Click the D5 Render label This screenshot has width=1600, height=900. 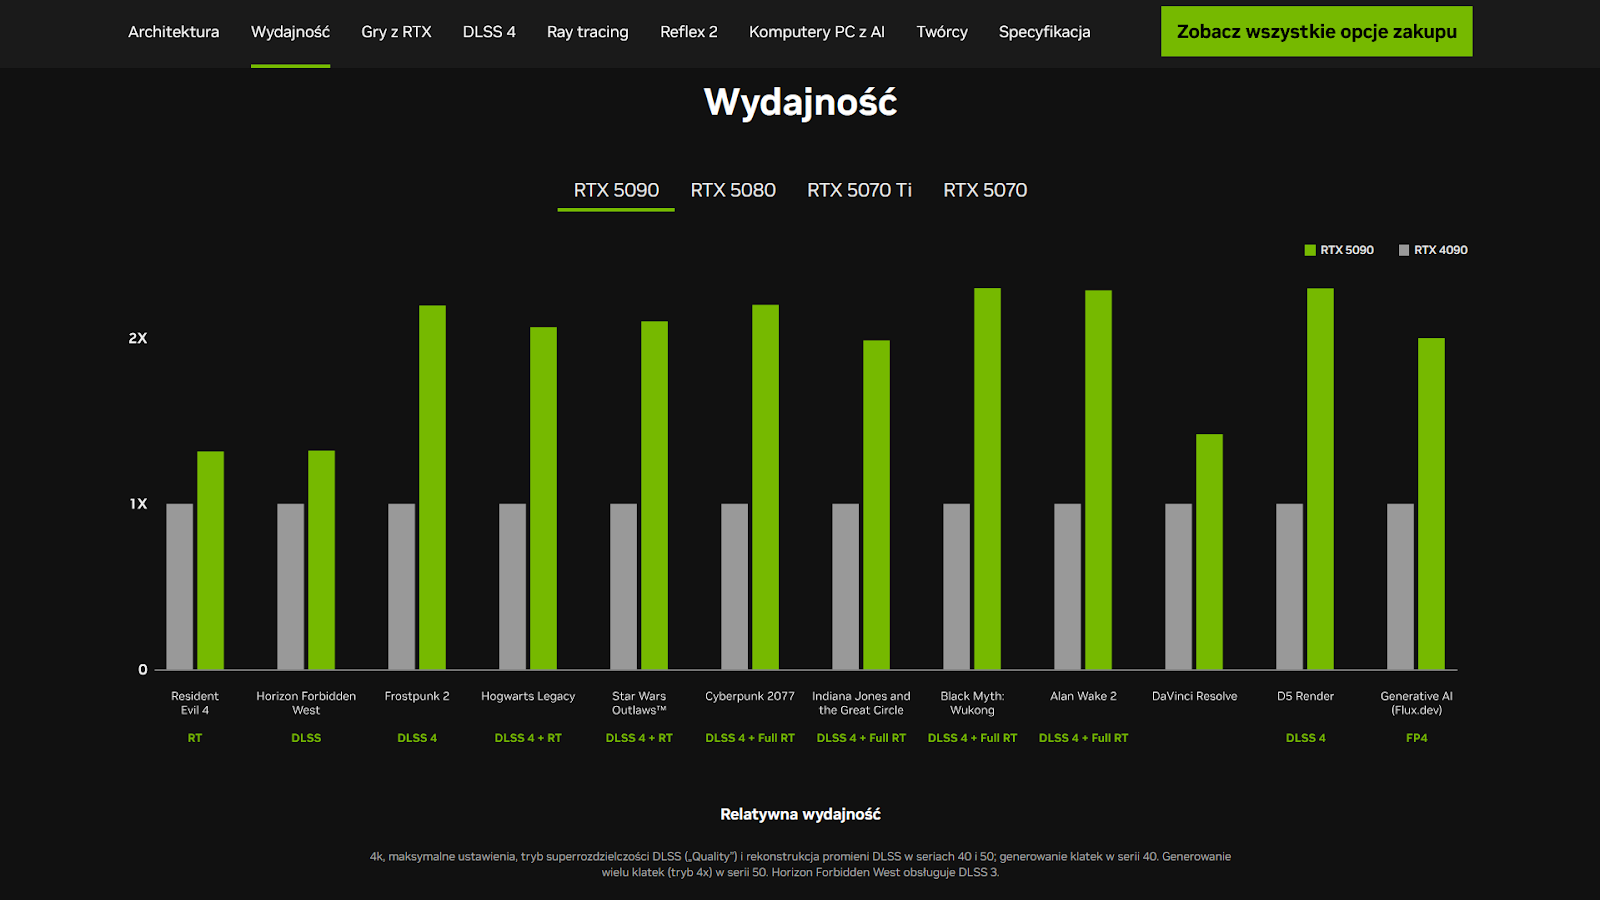(1305, 696)
